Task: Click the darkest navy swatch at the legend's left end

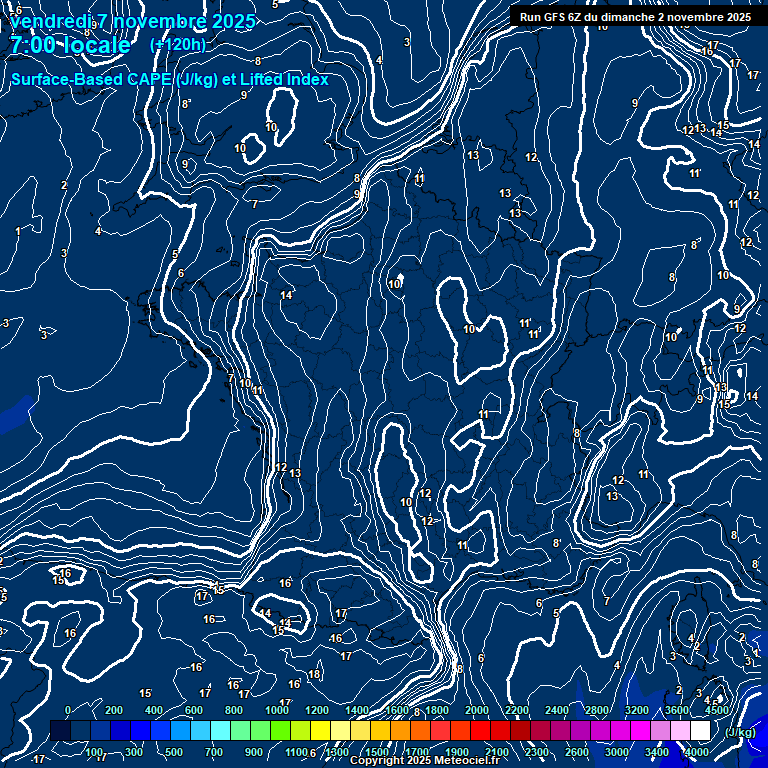Action: tap(60, 731)
